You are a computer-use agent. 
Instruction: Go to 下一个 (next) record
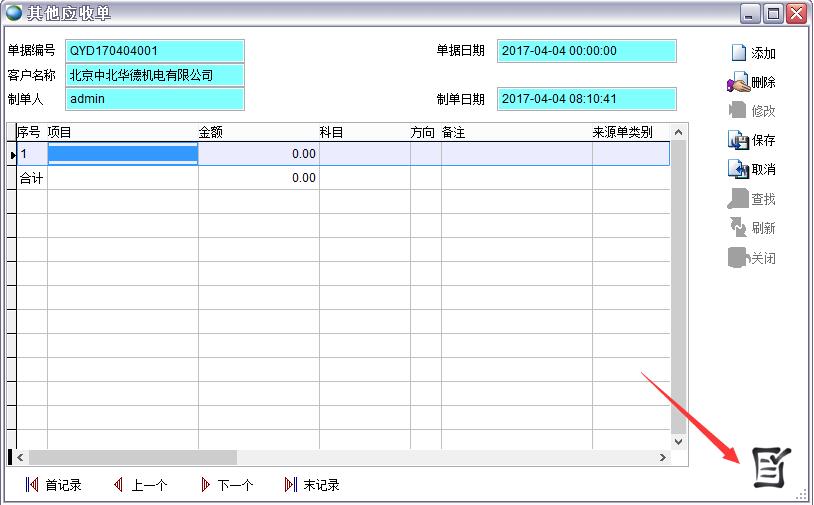tap(206, 485)
